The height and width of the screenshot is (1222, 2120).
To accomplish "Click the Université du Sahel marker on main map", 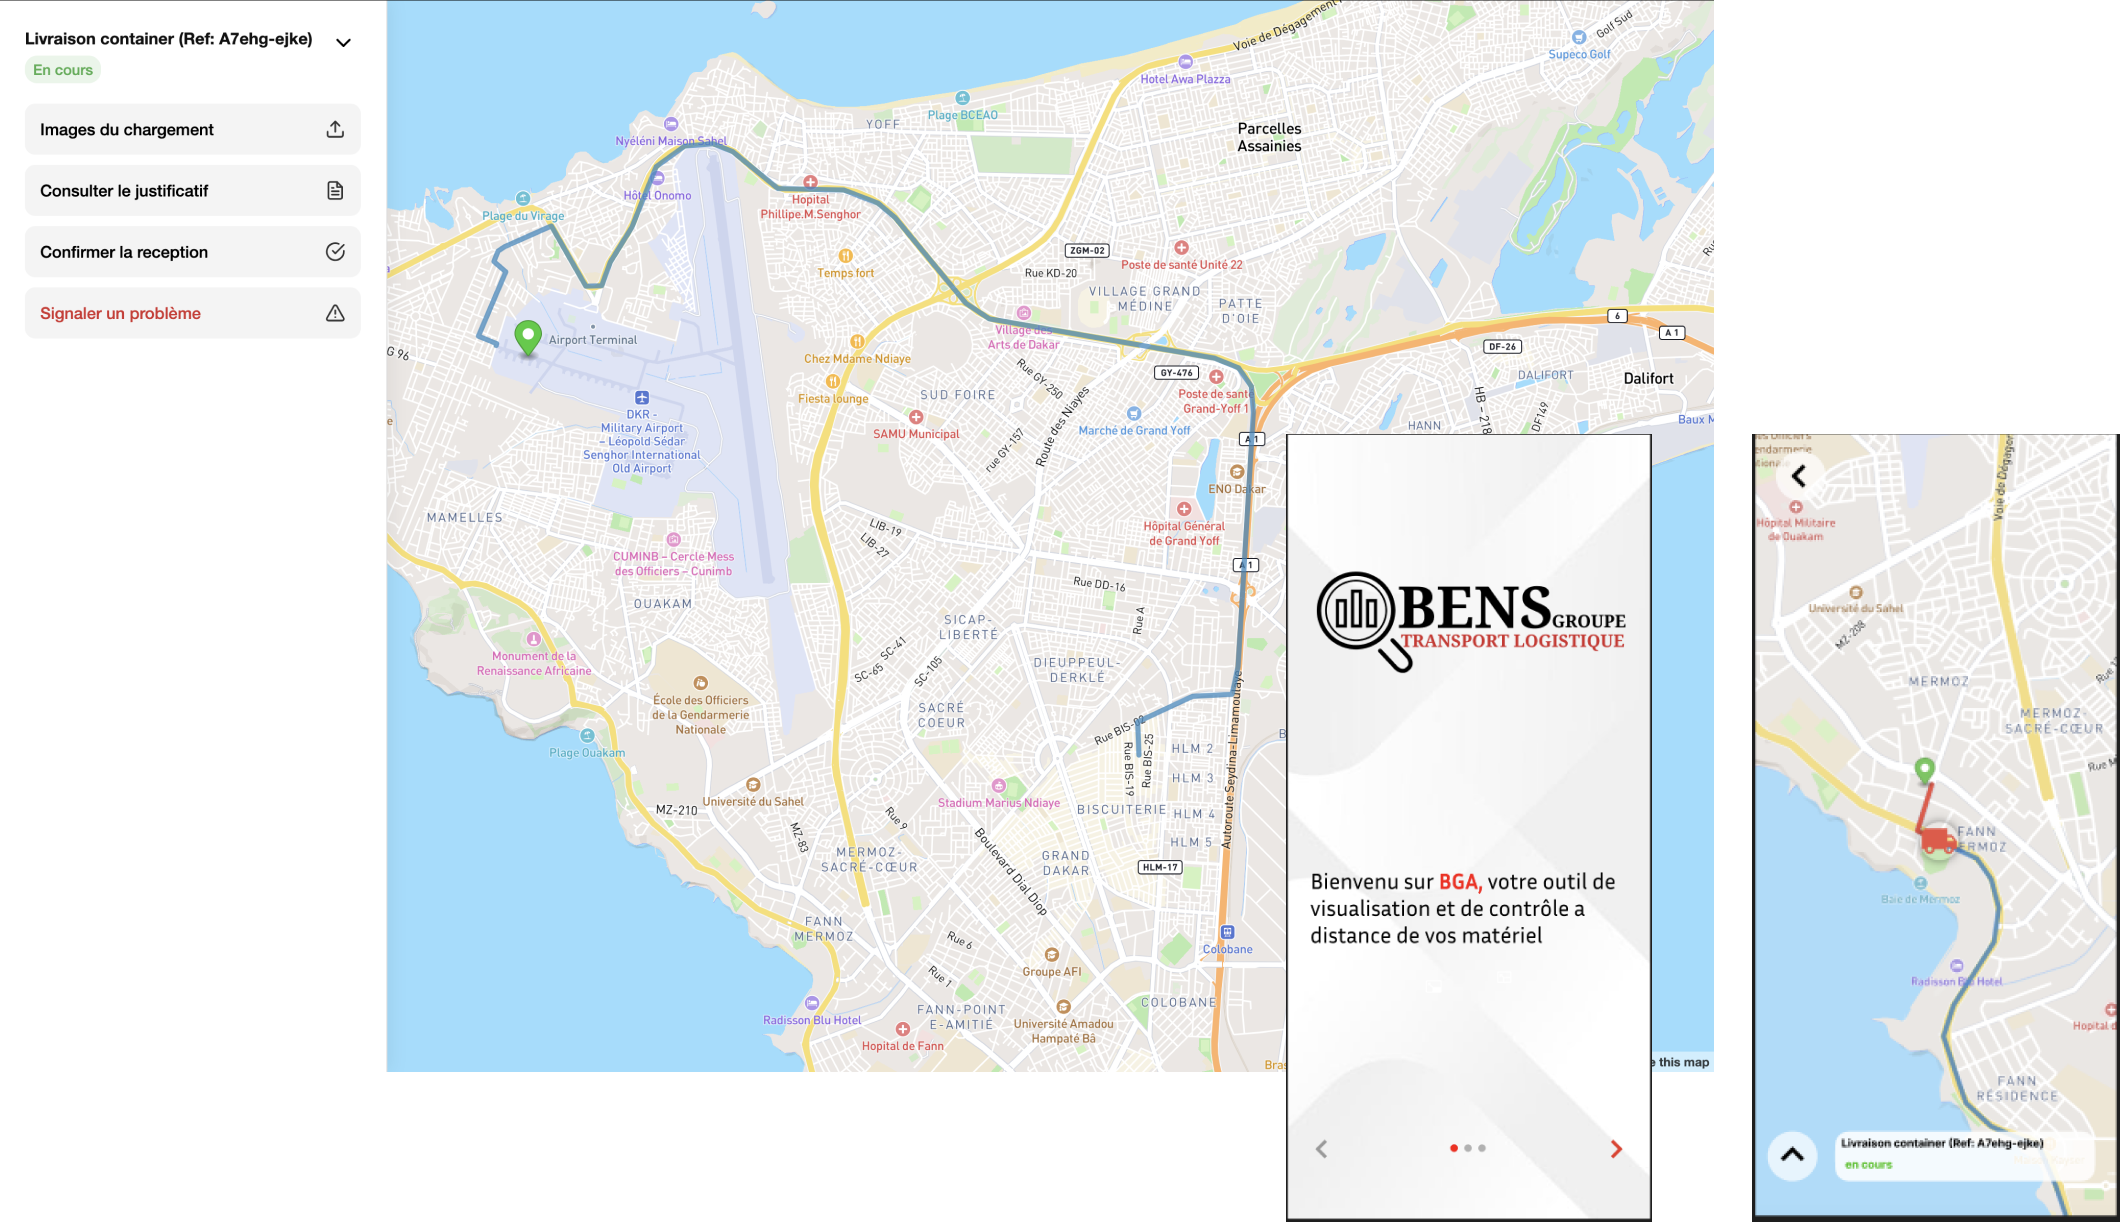I will (753, 785).
